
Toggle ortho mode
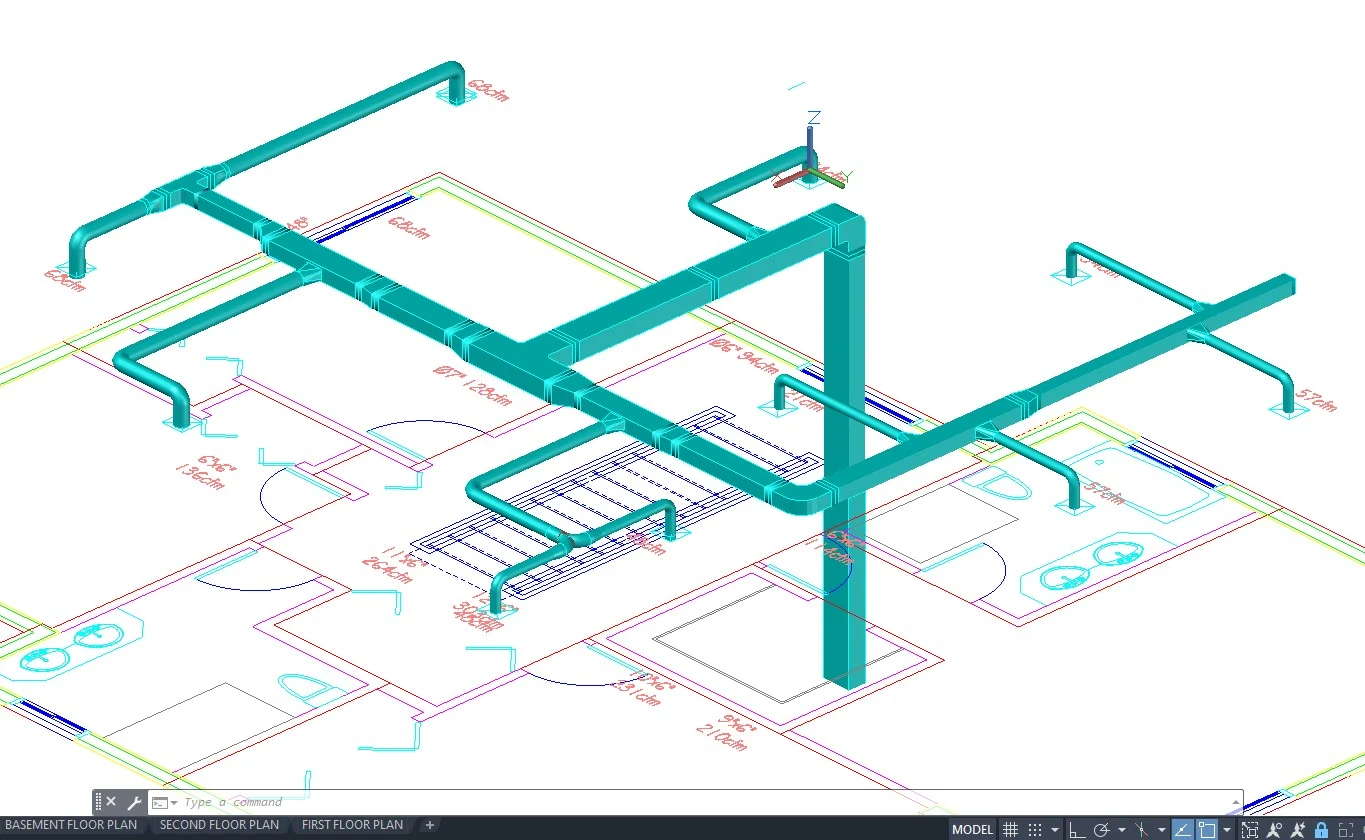click(1076, 830)
